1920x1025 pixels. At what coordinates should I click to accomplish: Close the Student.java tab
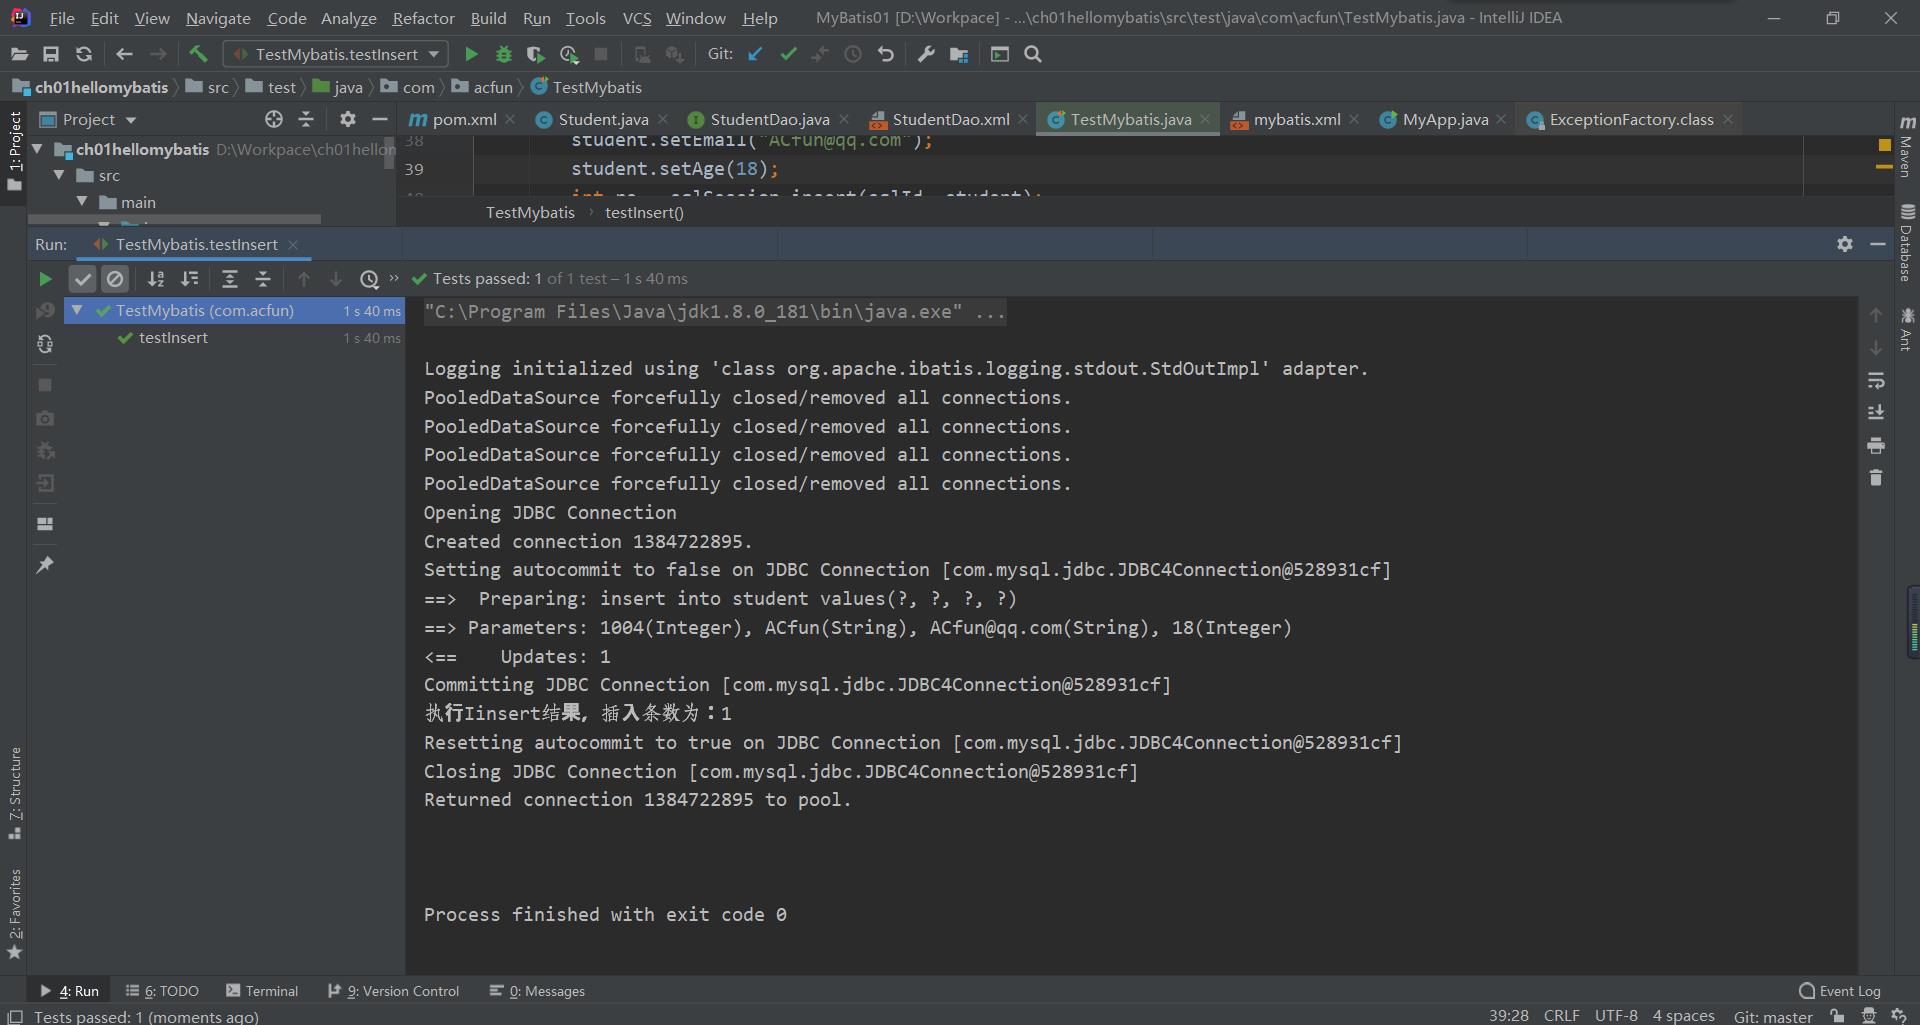coord(664,119)
